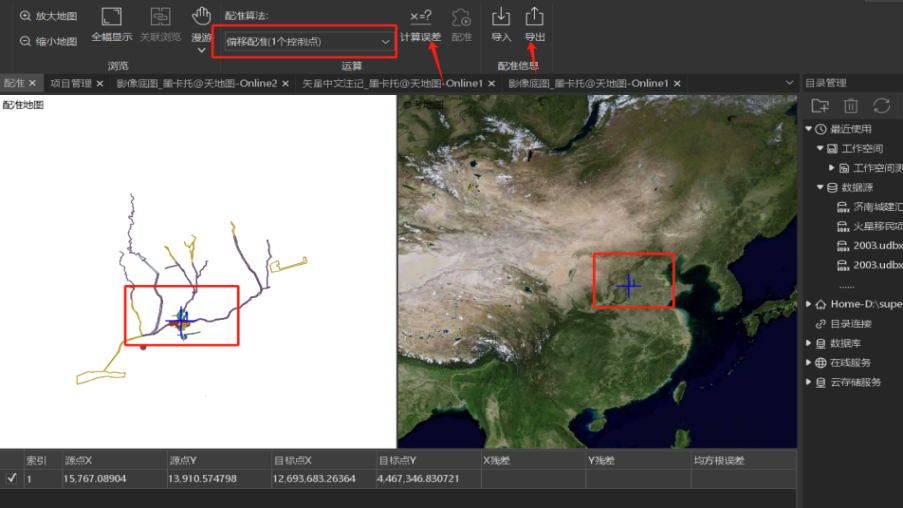Select the second 2003.udbx datasource
Screen dimensions: 903x508
click(x=870, y=265)
